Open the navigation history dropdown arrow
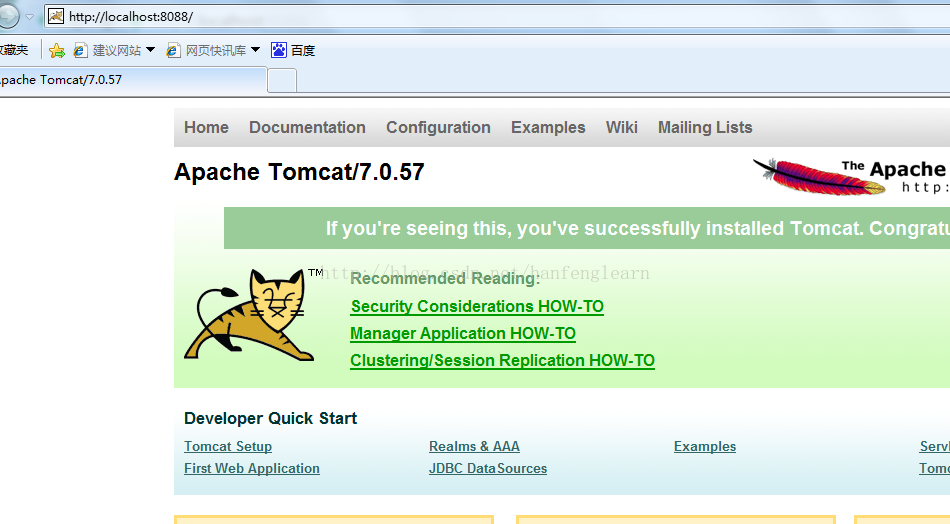The width and height of the screenshot is (950, 524). click(x=29, y=17)
